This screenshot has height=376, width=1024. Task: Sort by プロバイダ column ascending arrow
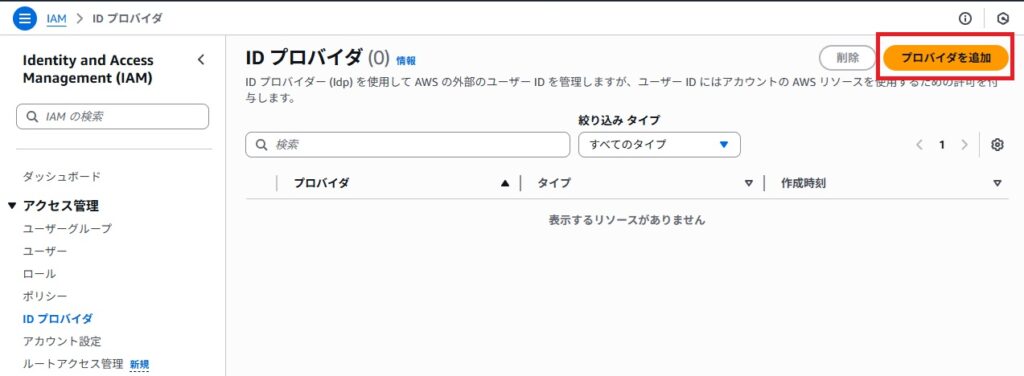505,183
